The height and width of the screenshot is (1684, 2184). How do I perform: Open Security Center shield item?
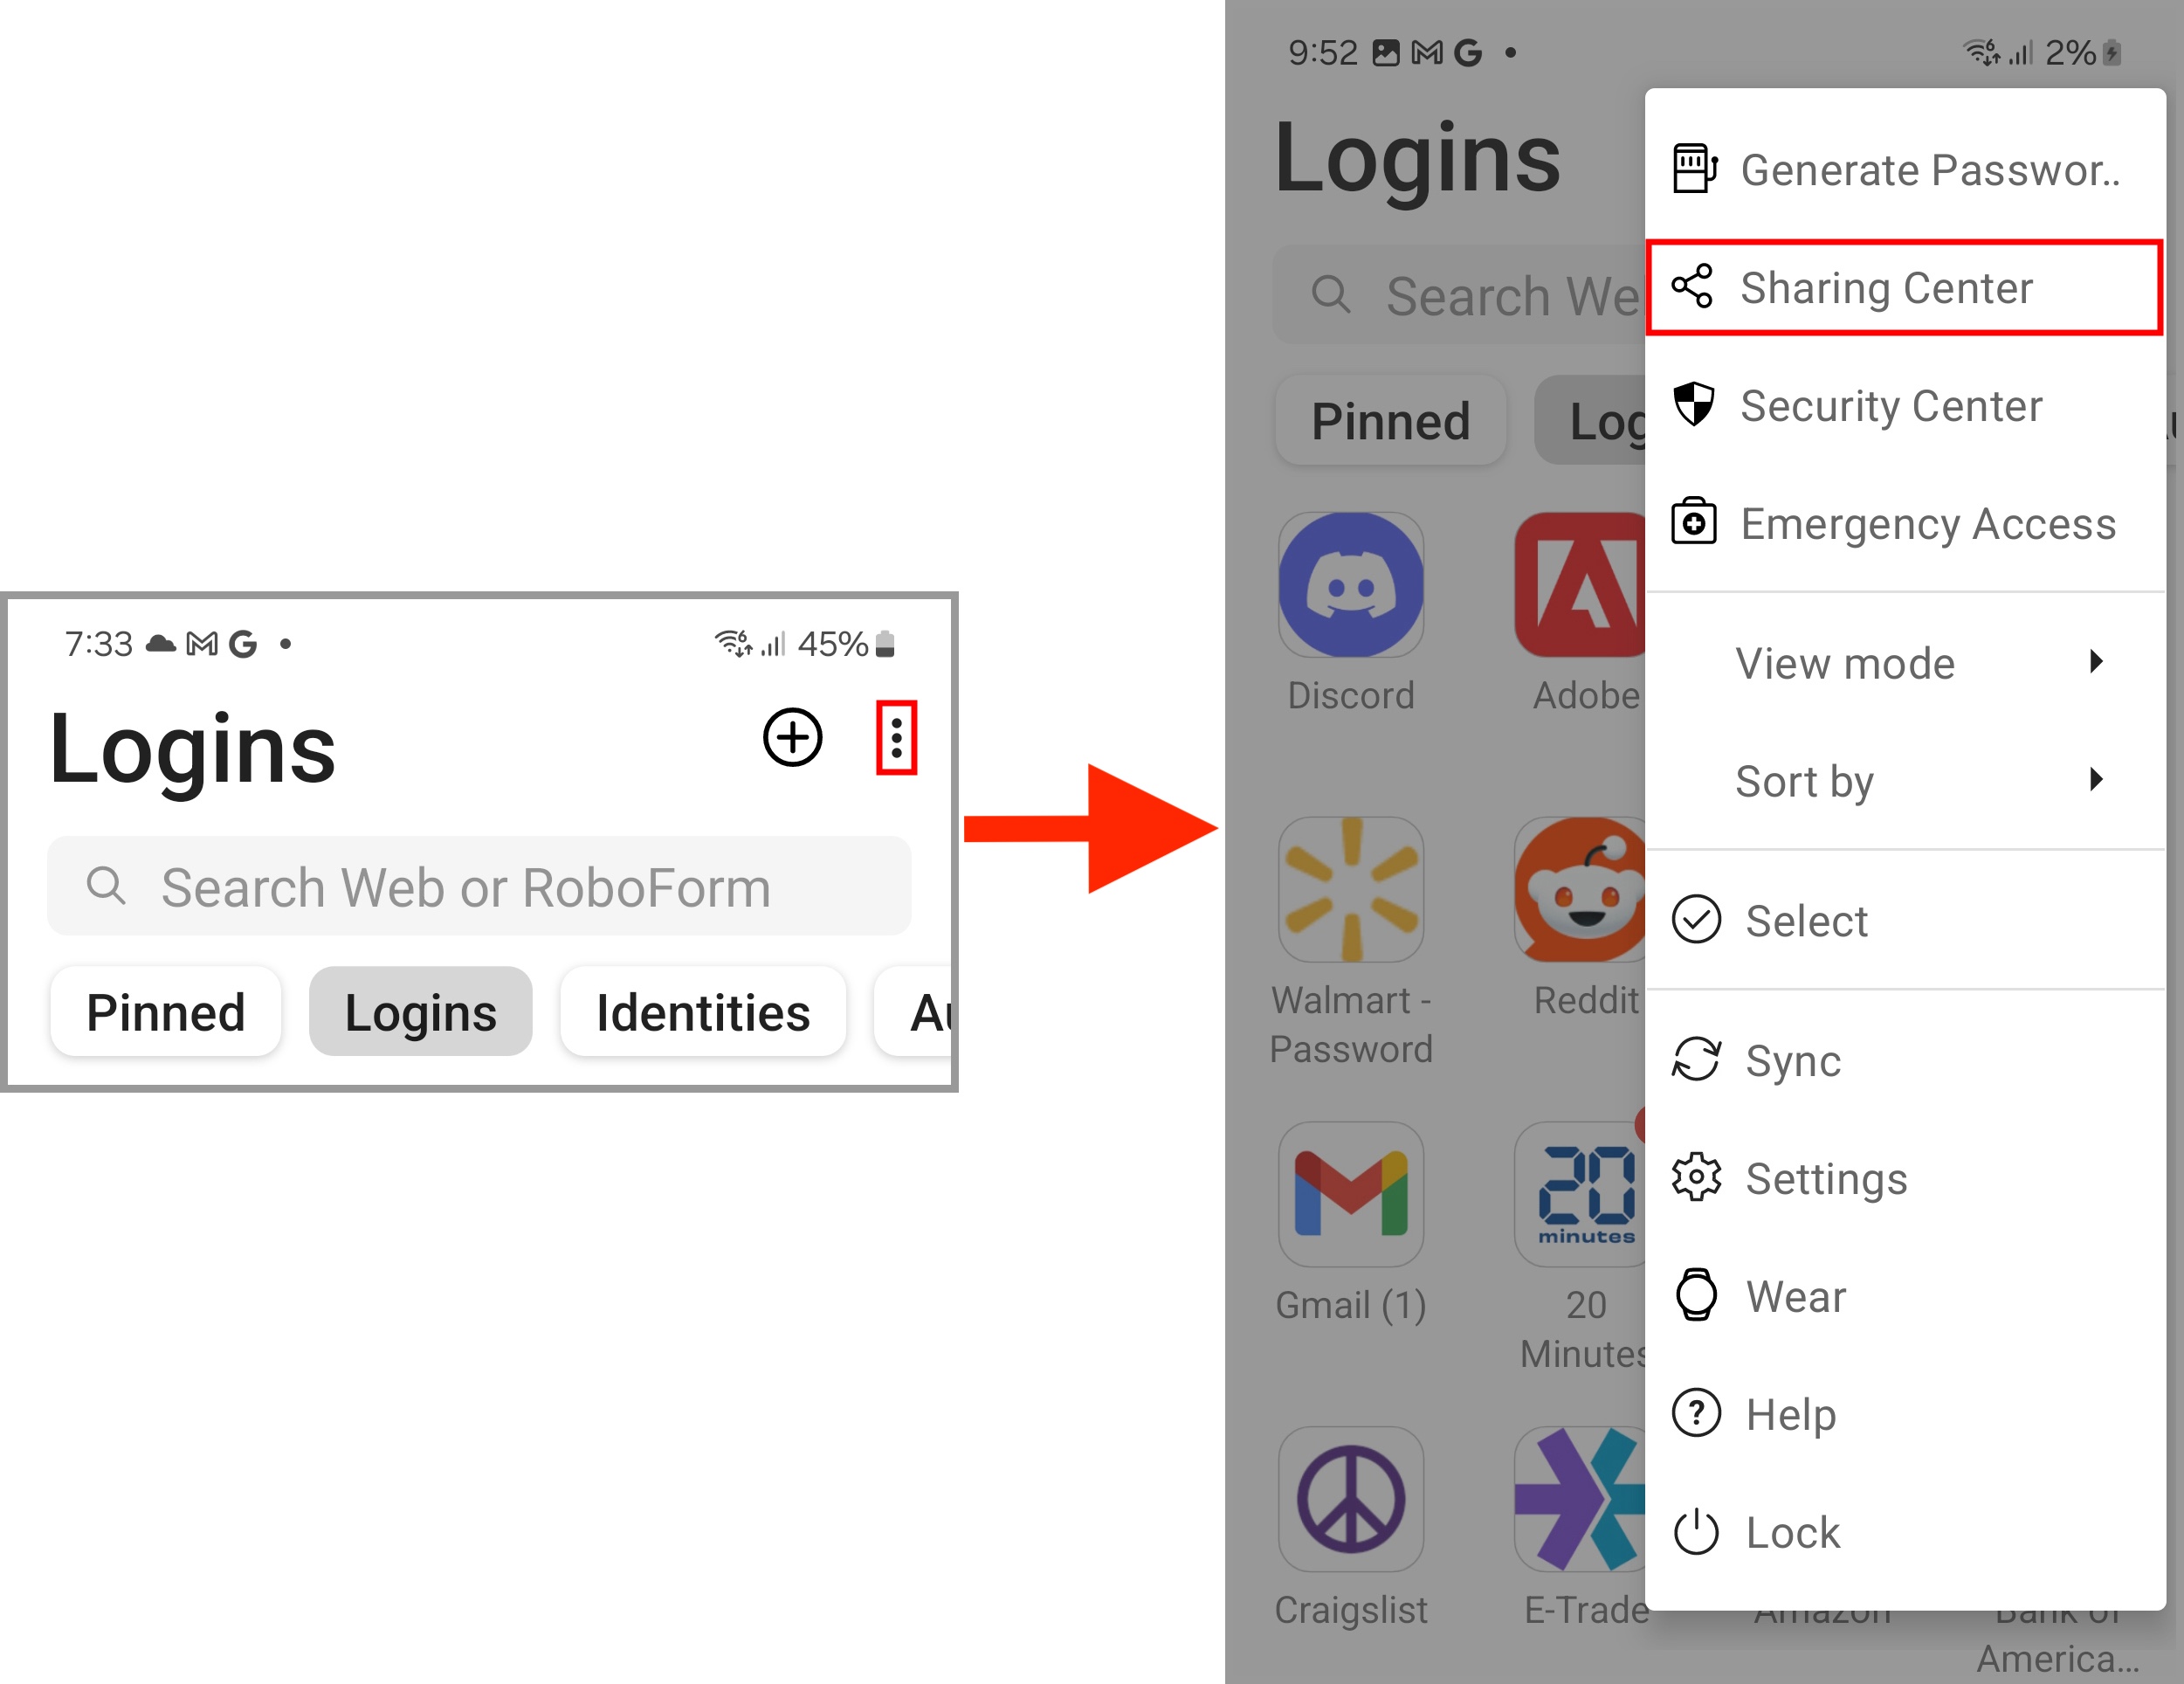click(x=1904, y=406)
